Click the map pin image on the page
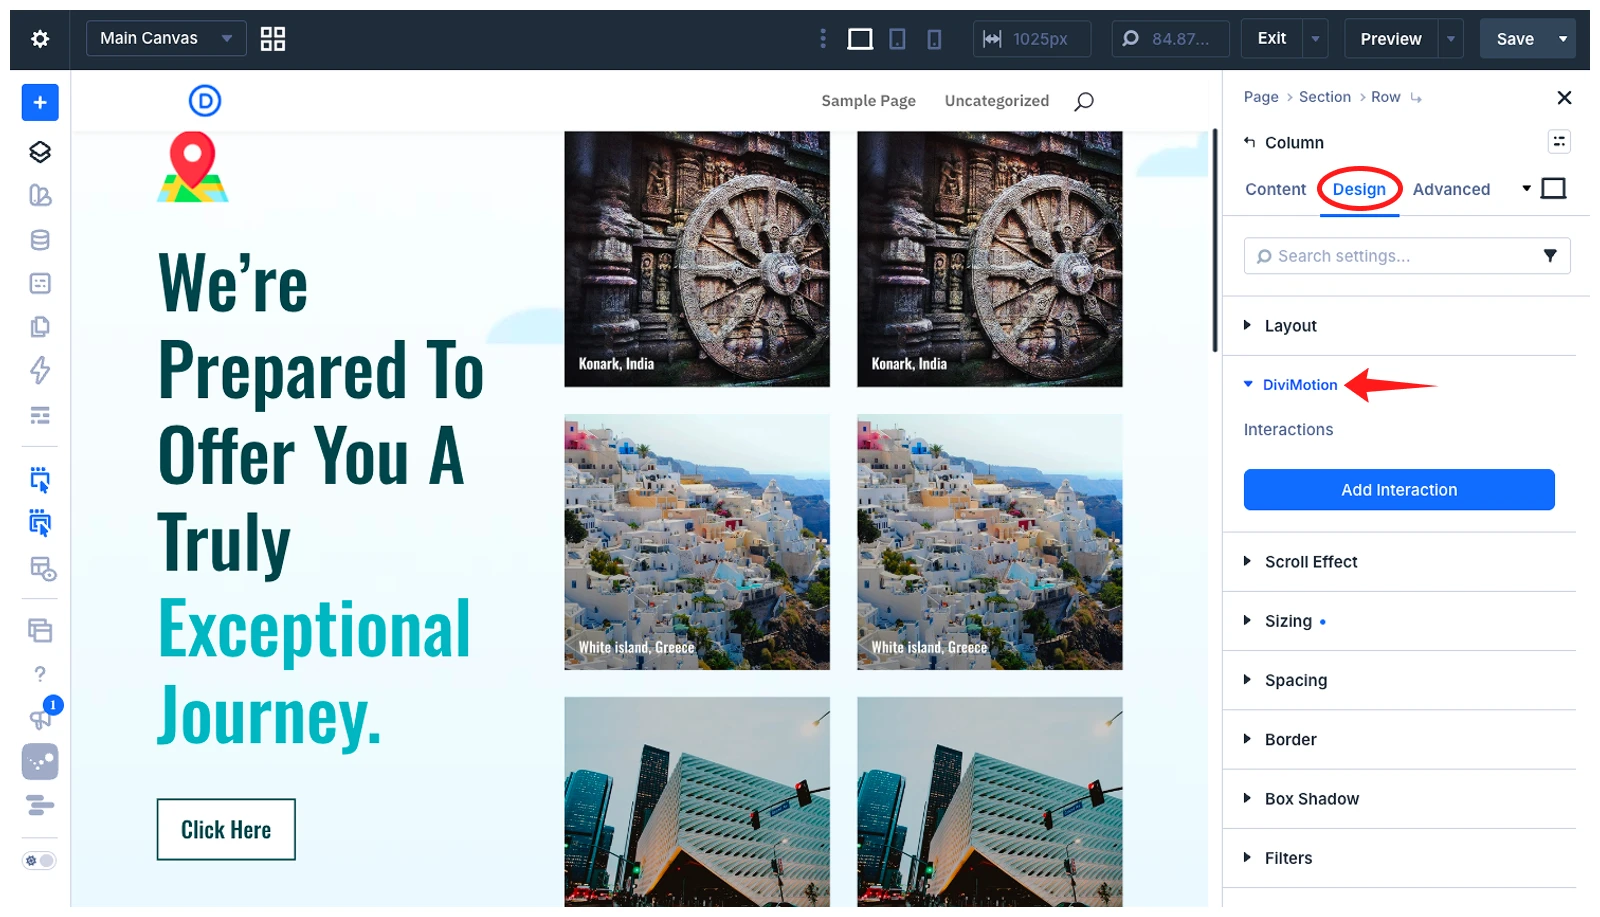This screenshot has width=1600, height=917. point(193,167)
